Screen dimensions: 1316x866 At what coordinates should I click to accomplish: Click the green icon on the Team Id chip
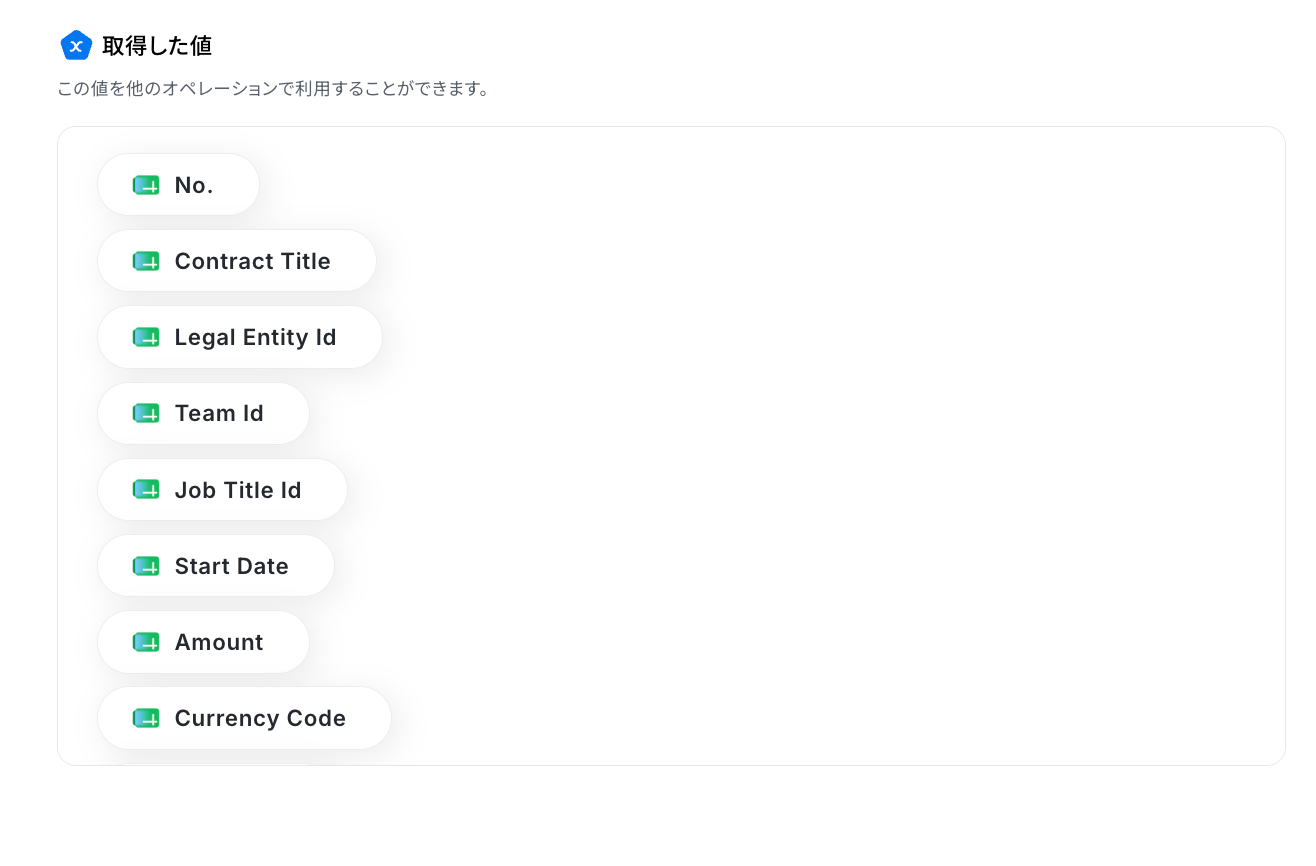click(146, 413)
